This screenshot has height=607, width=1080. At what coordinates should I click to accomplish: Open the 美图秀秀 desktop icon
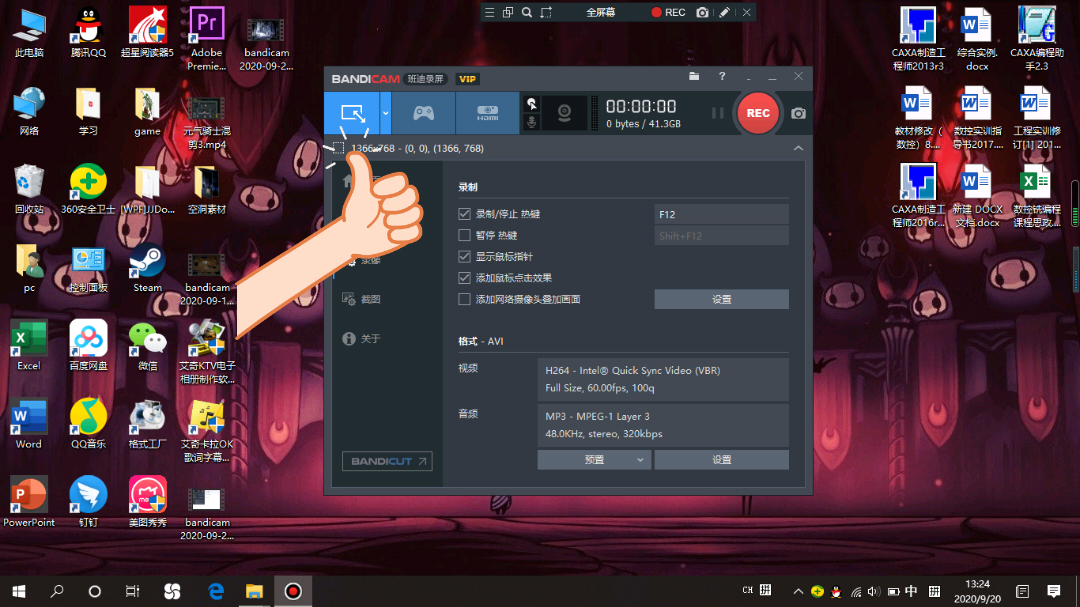[x=147, y=502]
